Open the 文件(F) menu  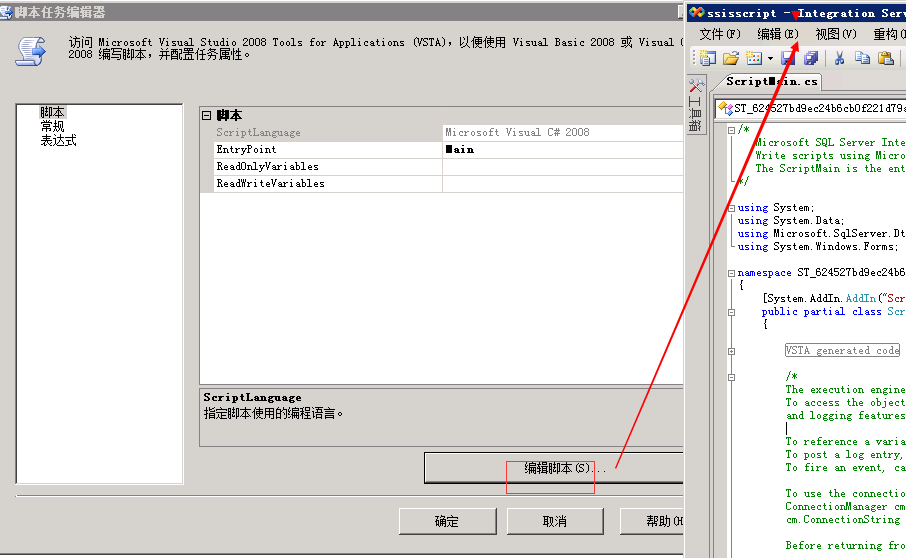[x=720, y=35]
